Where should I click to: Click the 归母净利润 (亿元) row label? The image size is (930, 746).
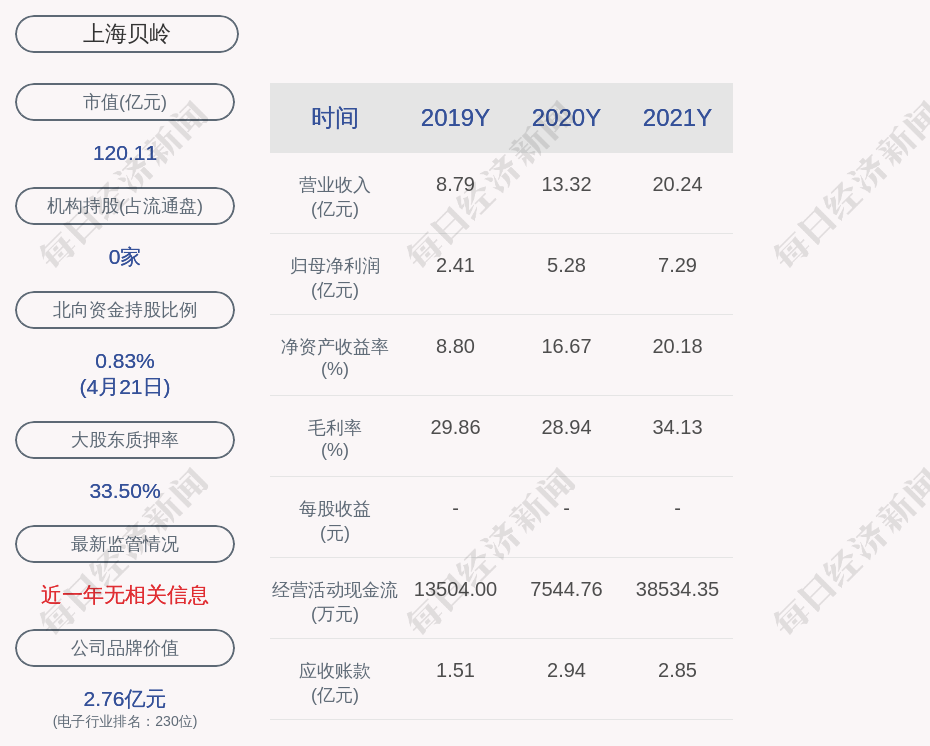335,278
